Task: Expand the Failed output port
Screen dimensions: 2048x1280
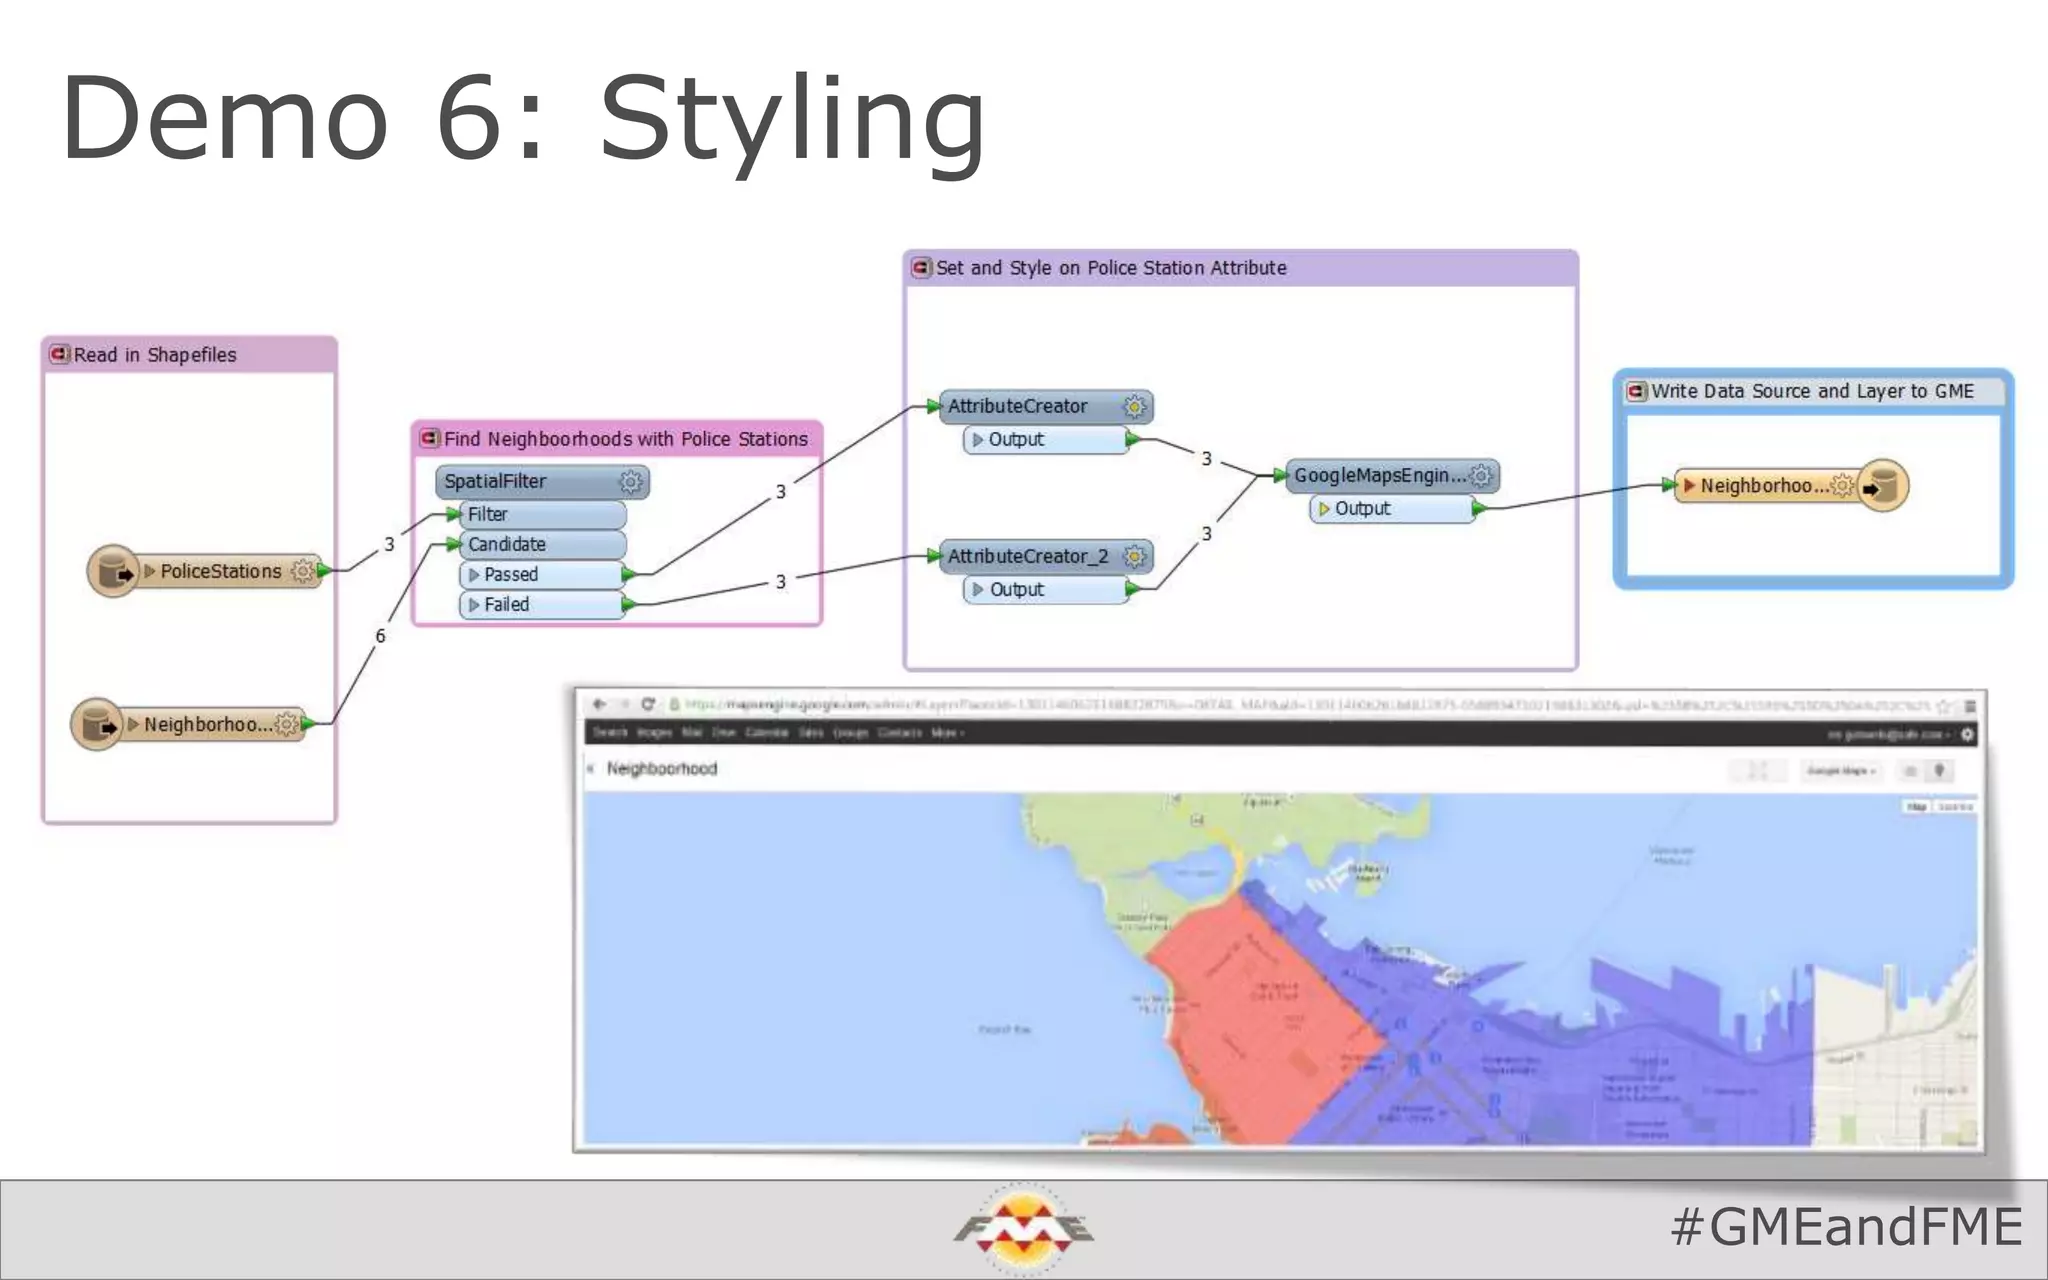Action: coord(475,605)
